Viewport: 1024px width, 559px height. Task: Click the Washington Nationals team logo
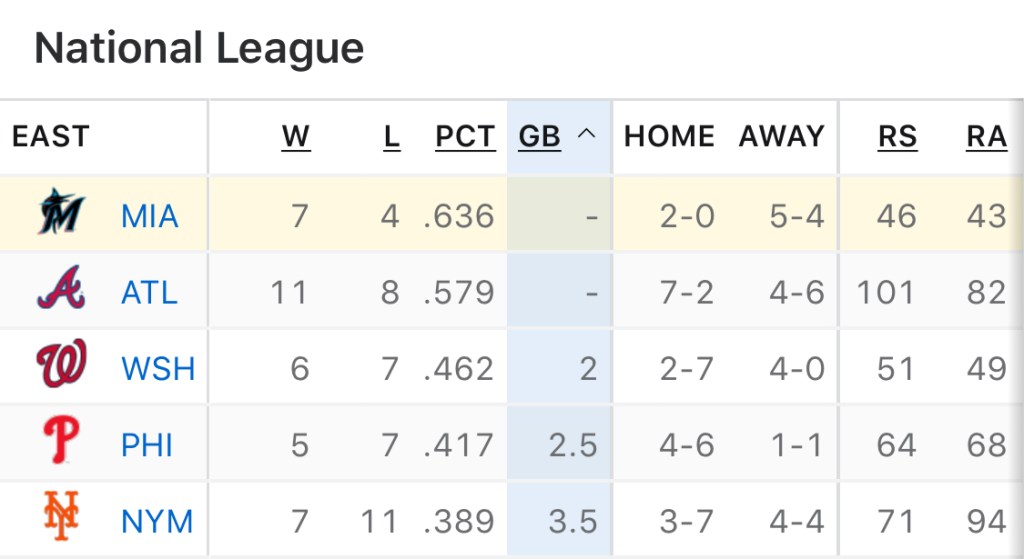tap(62, 366)
